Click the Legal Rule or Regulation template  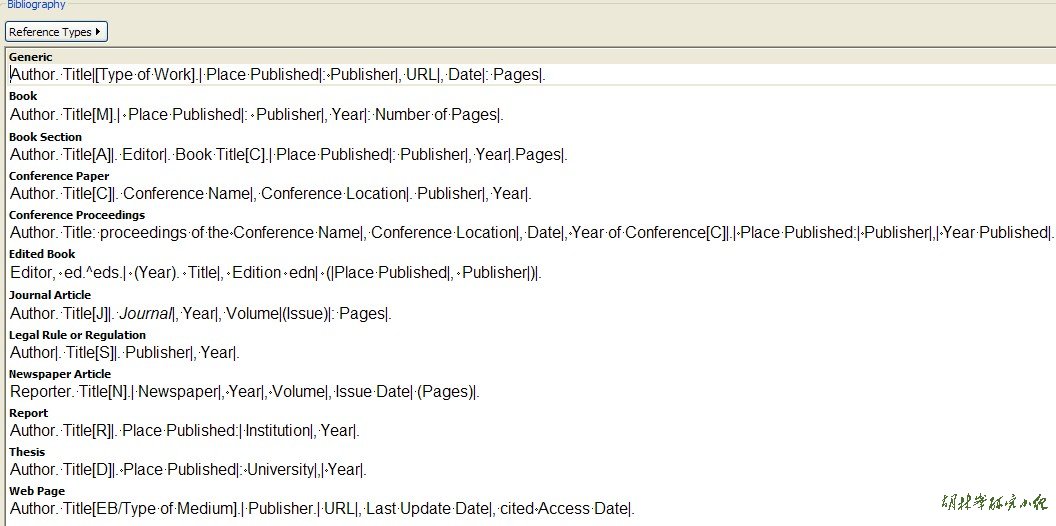coord(125,353)
